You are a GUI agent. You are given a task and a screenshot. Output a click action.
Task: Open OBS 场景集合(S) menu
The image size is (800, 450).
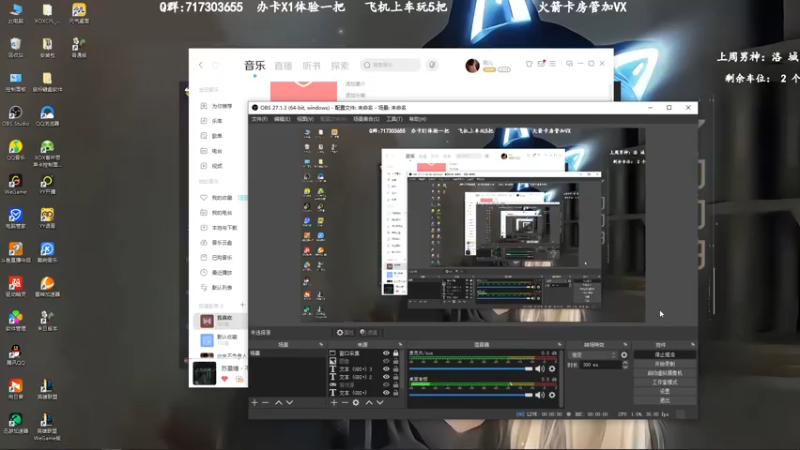366,119
